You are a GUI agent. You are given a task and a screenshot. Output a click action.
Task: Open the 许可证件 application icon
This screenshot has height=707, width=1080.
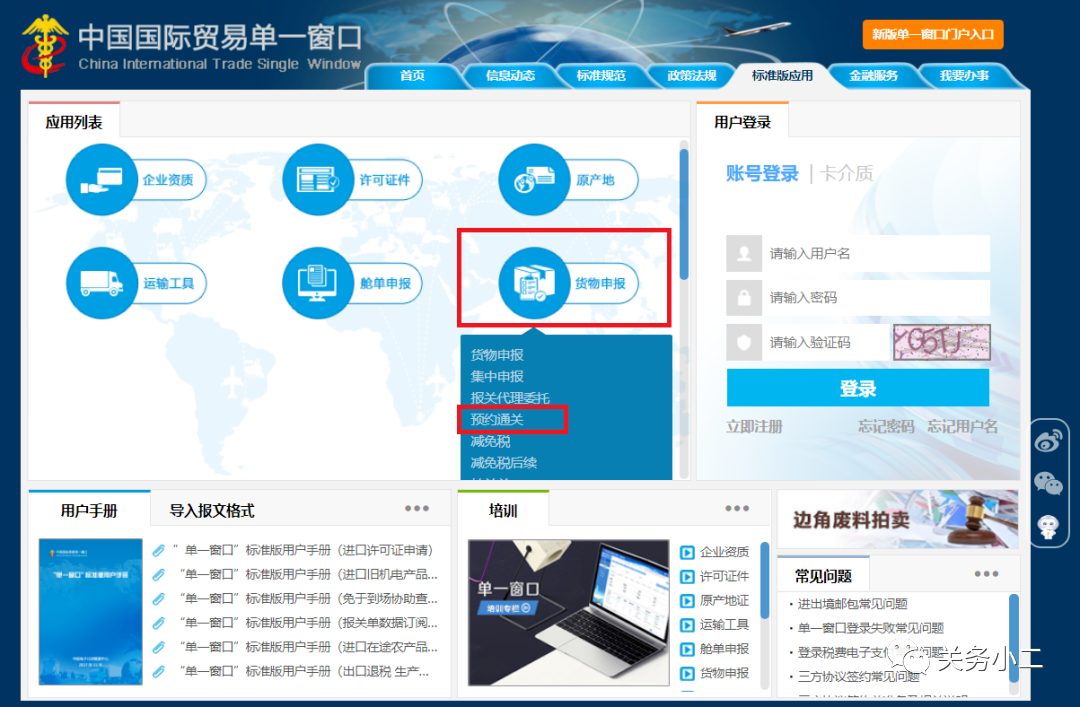[x=318, y=180]
